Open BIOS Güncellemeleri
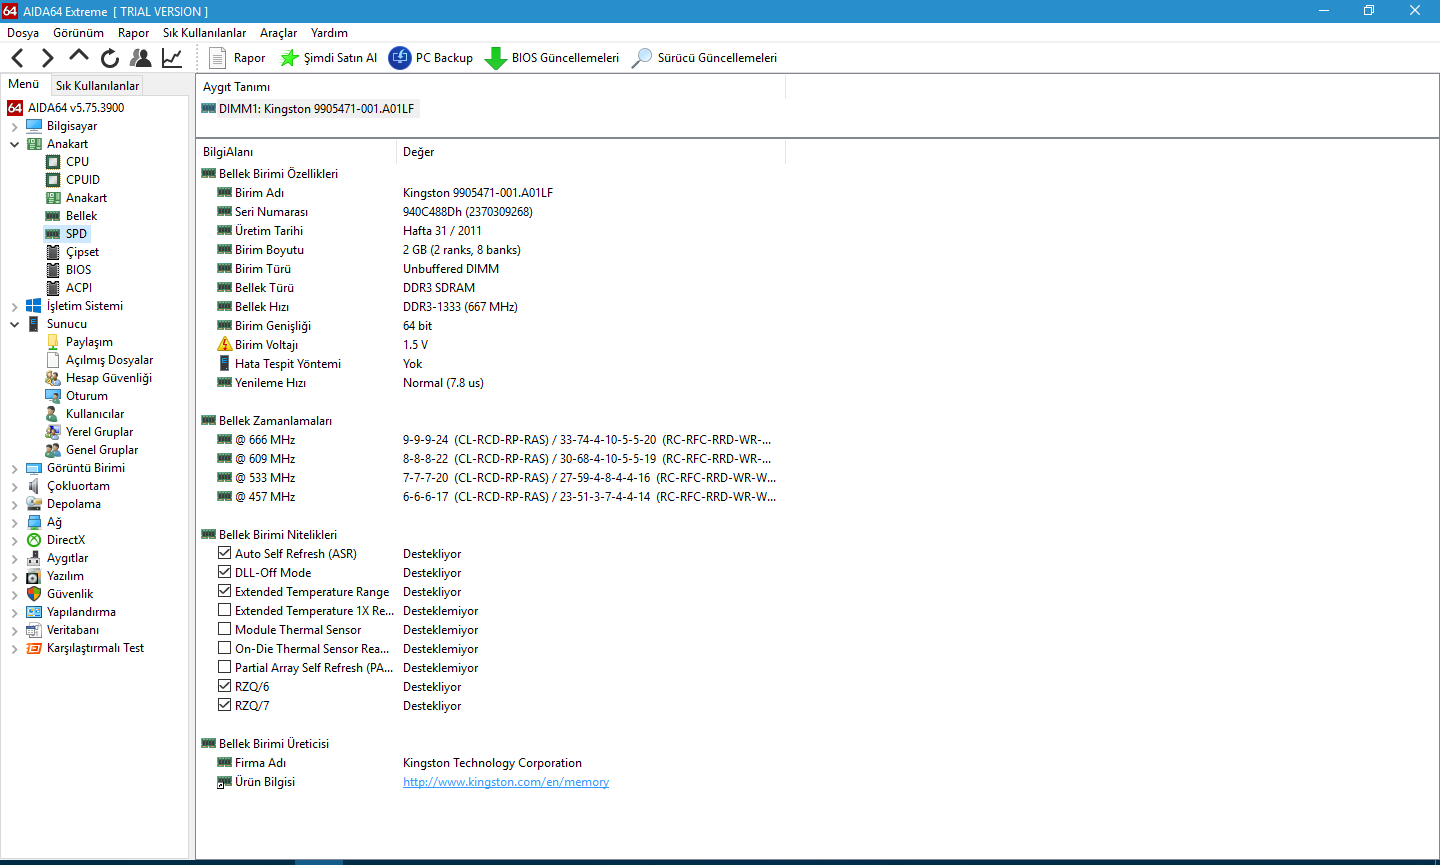This screenshot has width=1440, height=865. (x=552, y=58)
